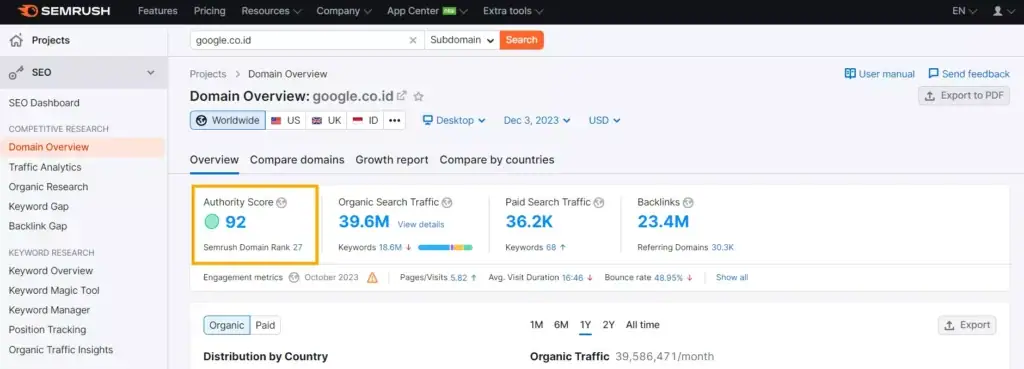Open Position Tracking in sidebar

coord(47,330)
